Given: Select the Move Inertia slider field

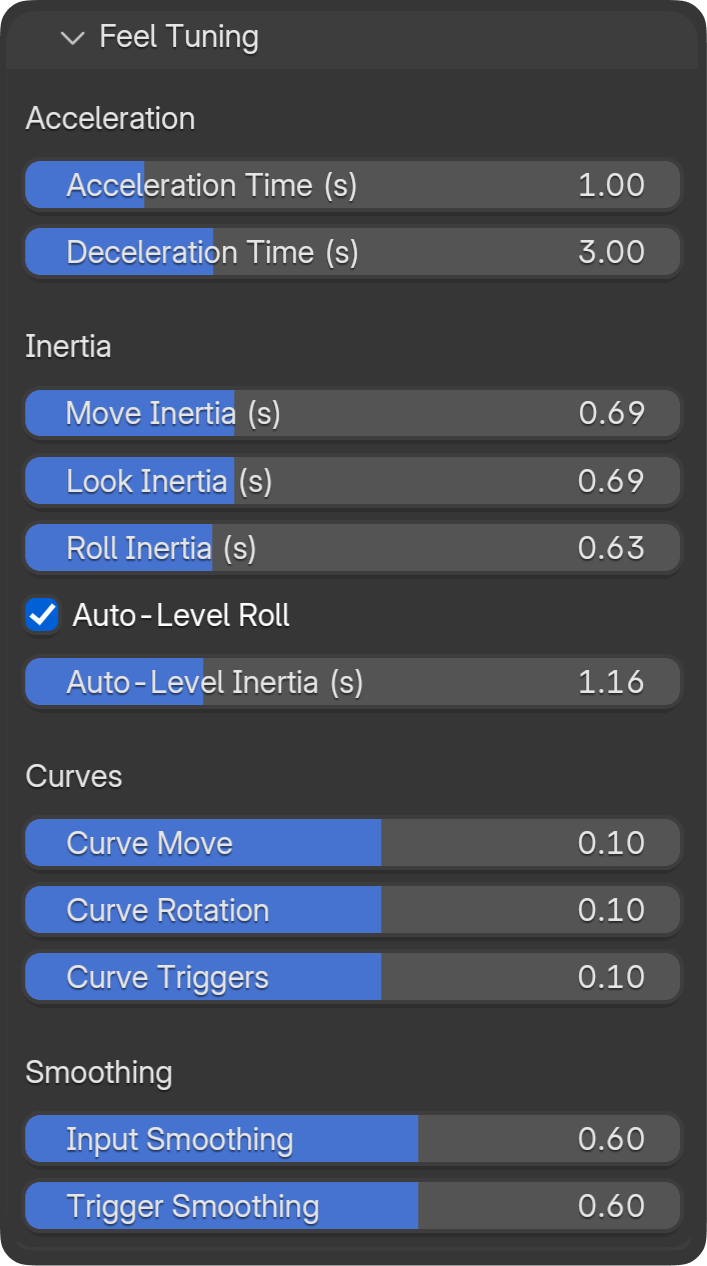Looking at the screenshot, I should click(x=353, y=413).
